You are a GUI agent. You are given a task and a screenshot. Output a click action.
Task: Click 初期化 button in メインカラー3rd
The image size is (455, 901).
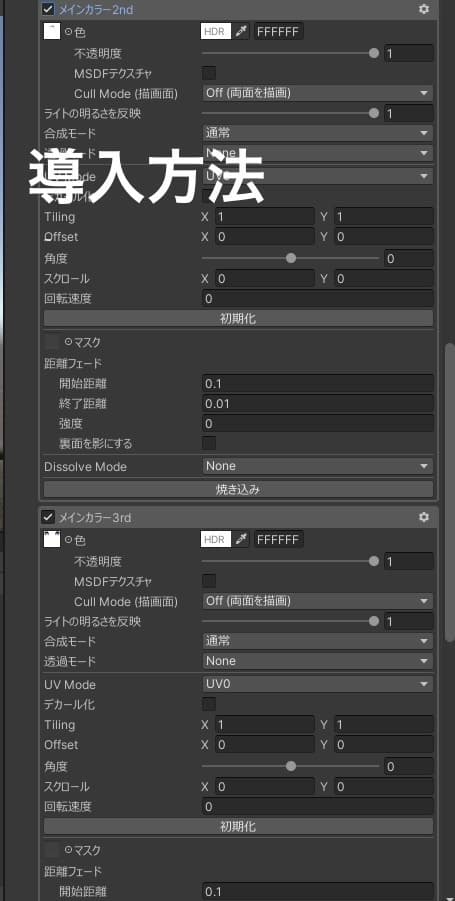click(x=238, y=826)
